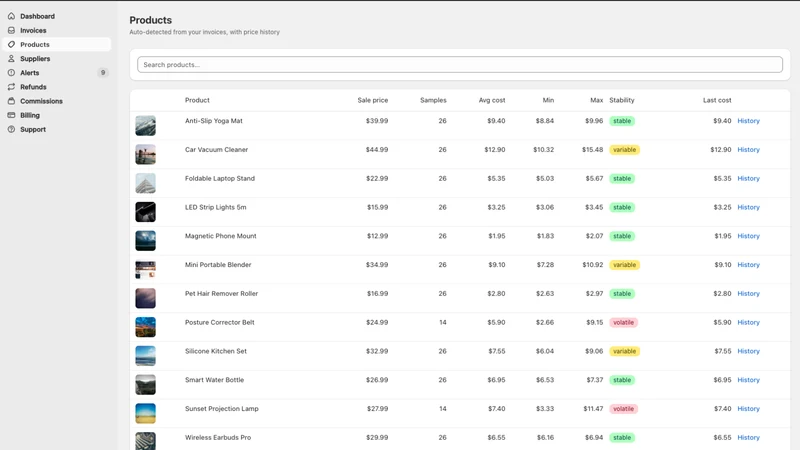Open History for Mini Portable Blender

[x=748, y=265]
